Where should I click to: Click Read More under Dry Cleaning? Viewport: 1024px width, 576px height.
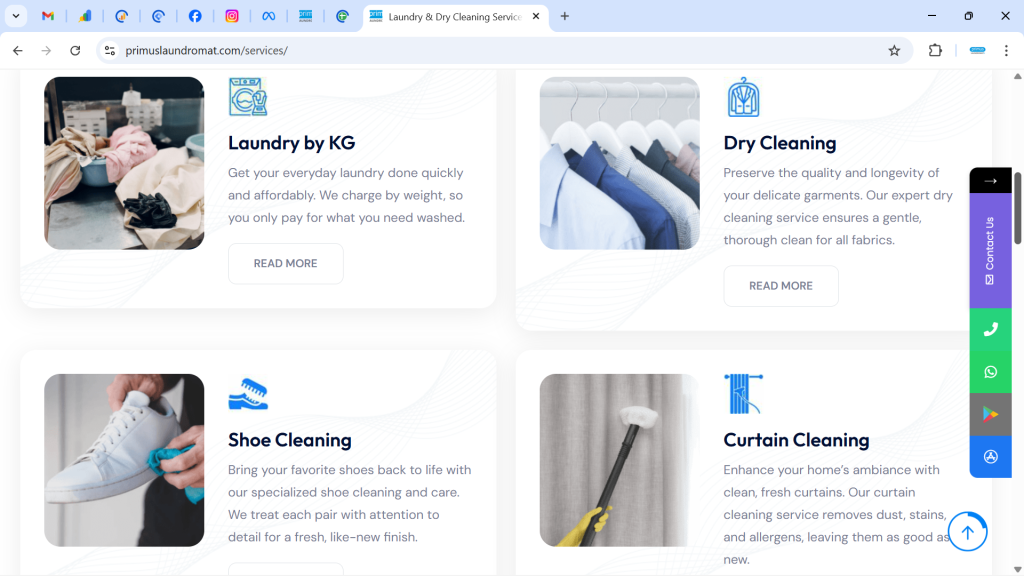(x=780, y=286)
